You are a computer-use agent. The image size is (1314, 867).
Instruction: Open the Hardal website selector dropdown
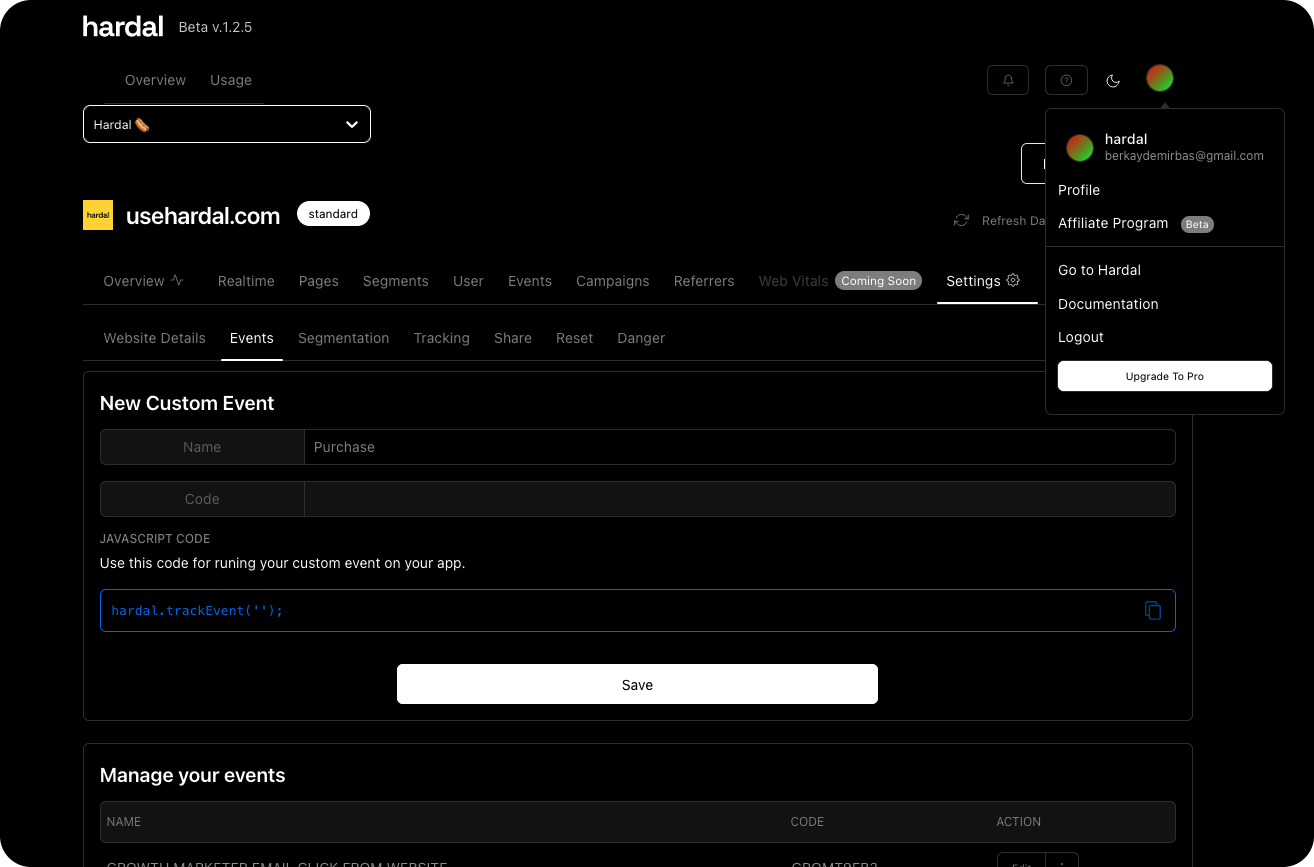pos(227,124)
